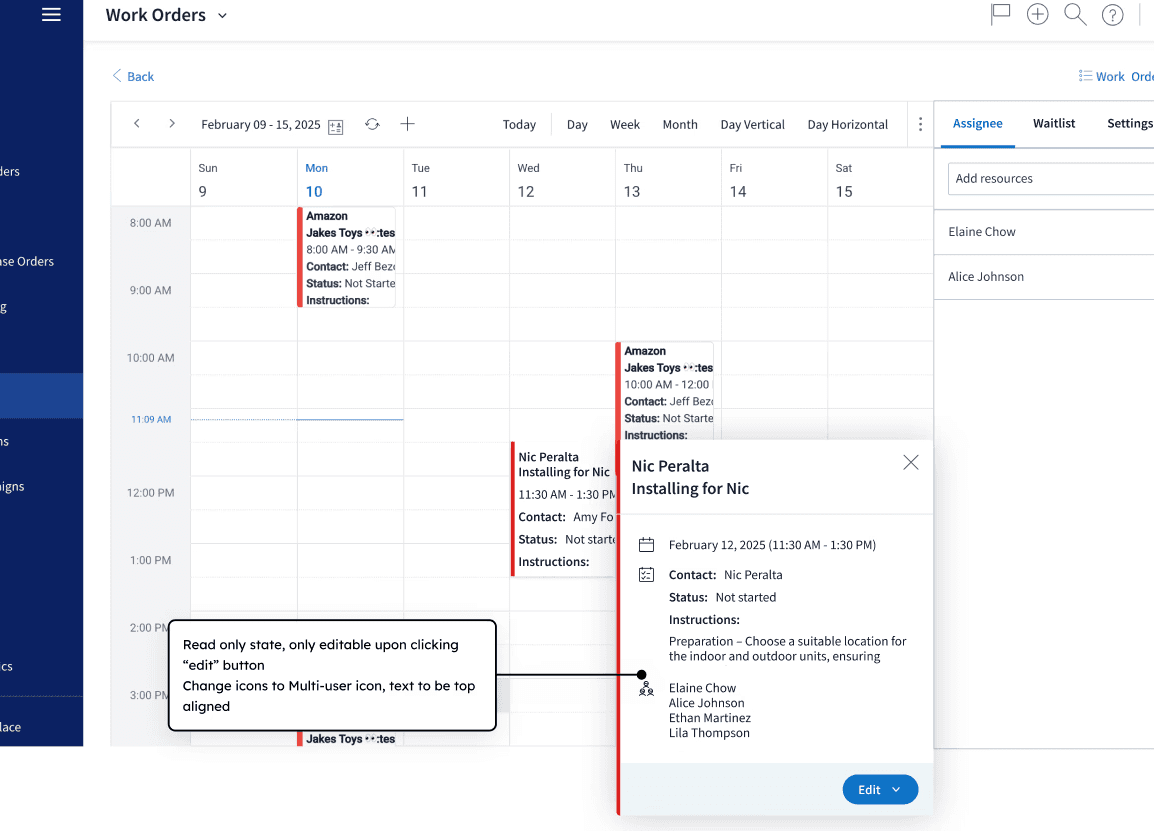Go back using Back link
The height and width of the screenshot is (831, 1154).
point(132,76)
